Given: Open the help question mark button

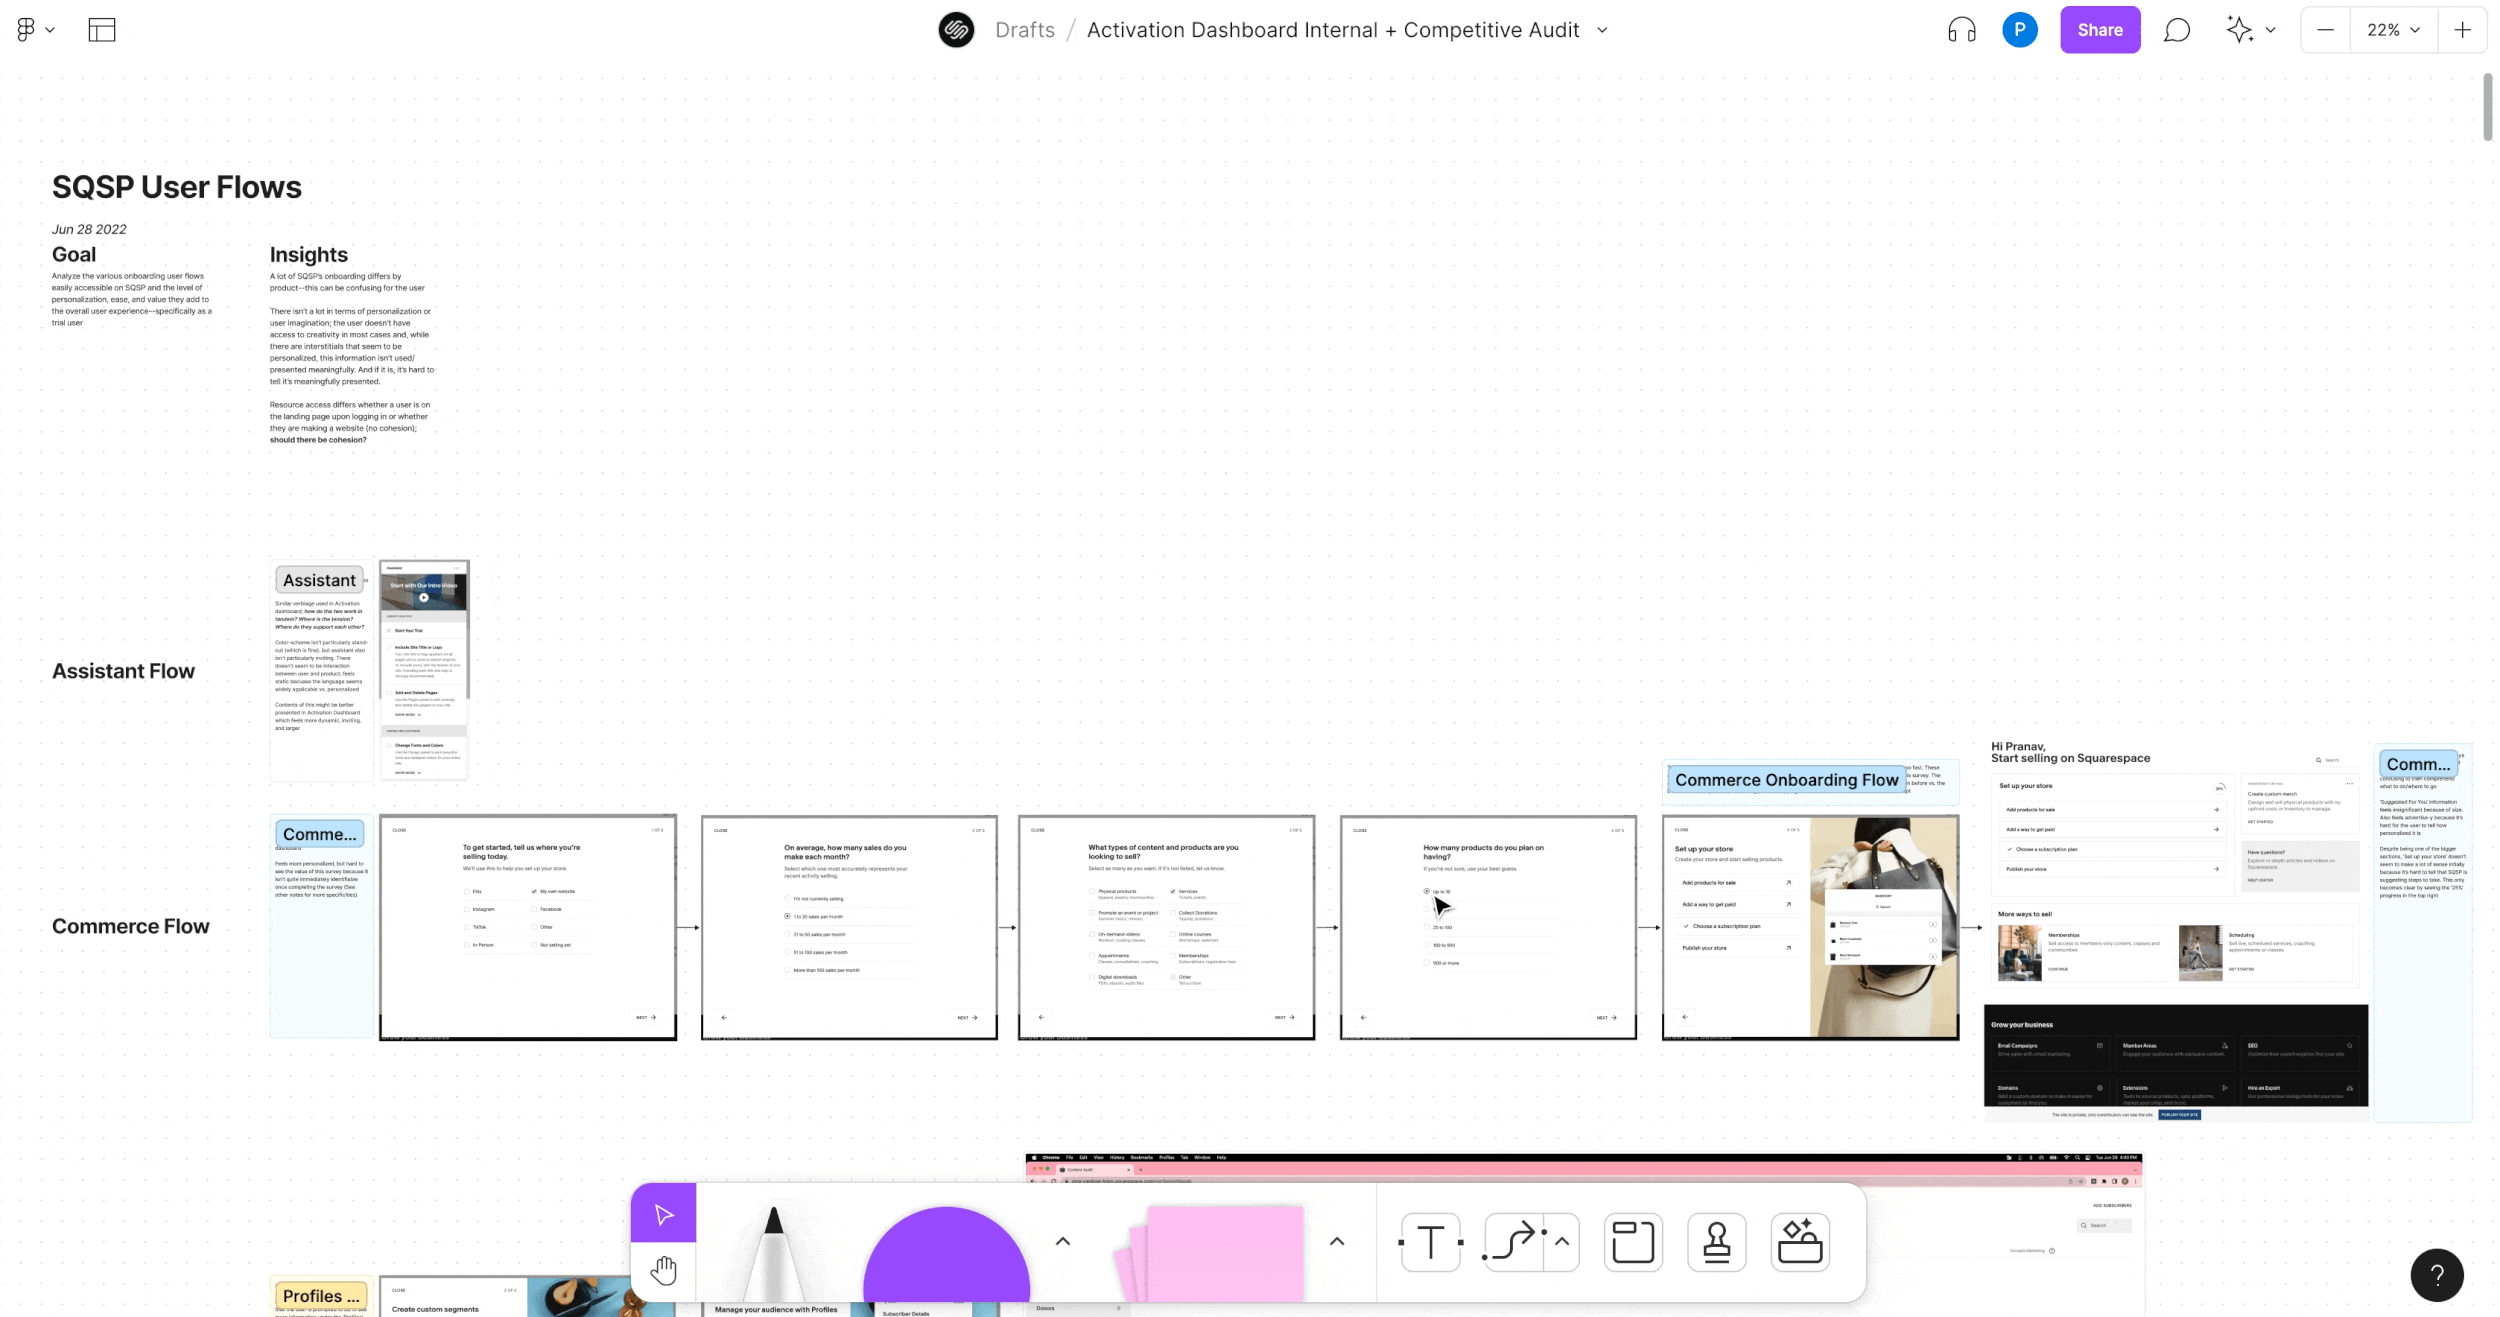Looking at the screenshot, I should (2436, 1274).
